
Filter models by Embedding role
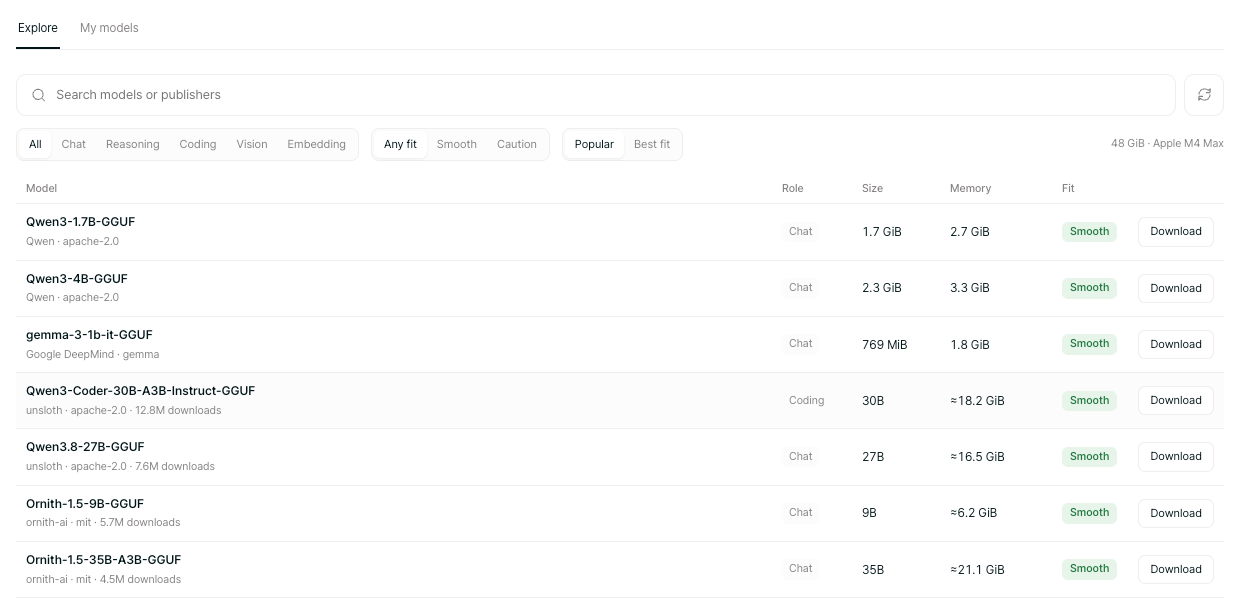click(x=316, y=144)
